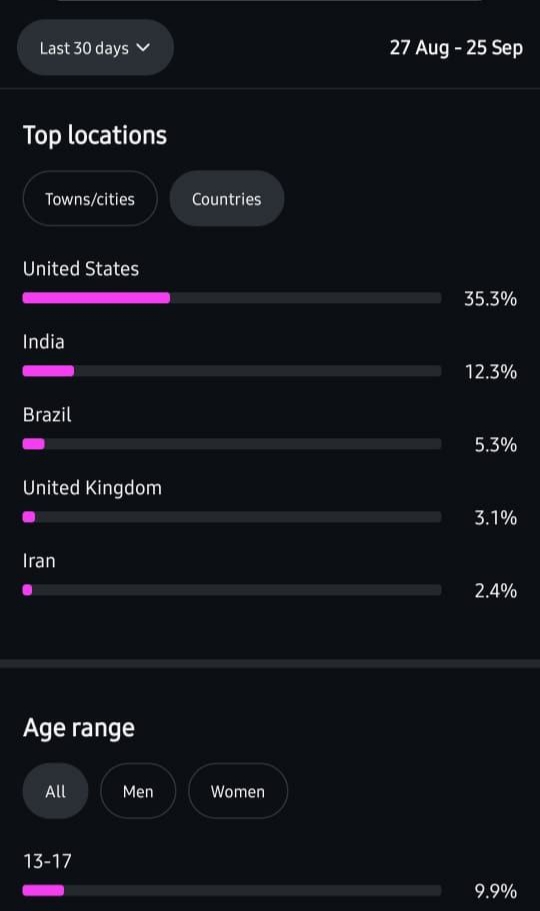The height and width of the screenshot is (911, 540).
Task: Switch to the Towns/cities tab
Action: click(x=90, y=199)
